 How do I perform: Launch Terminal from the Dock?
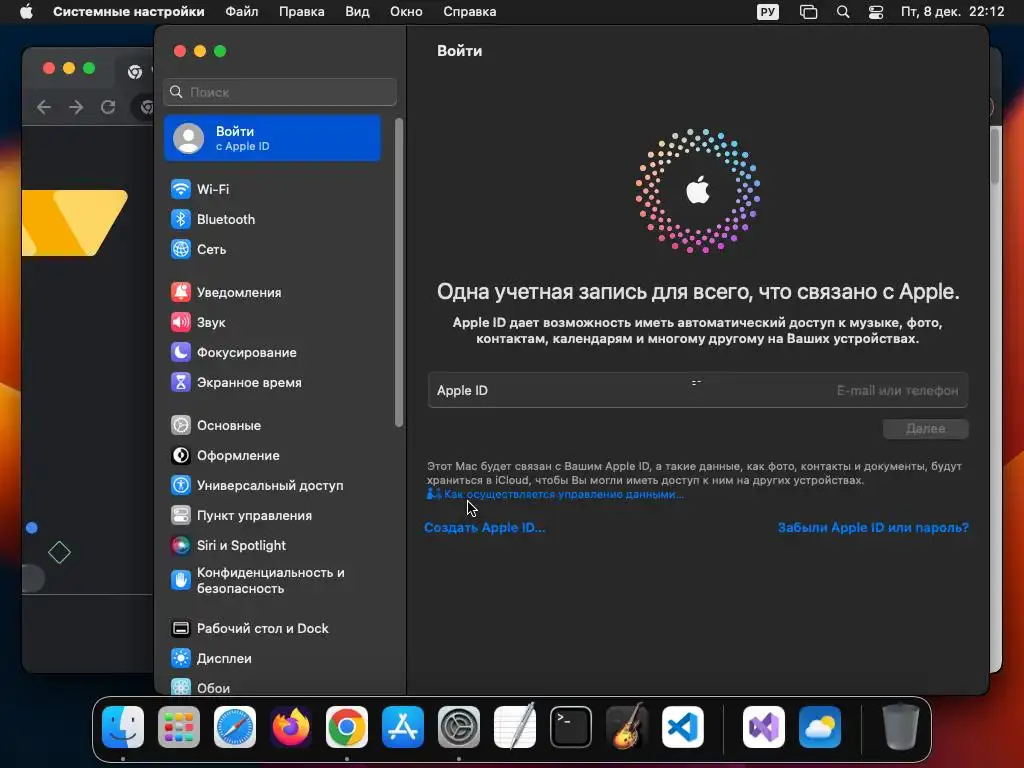pos(571,727)
